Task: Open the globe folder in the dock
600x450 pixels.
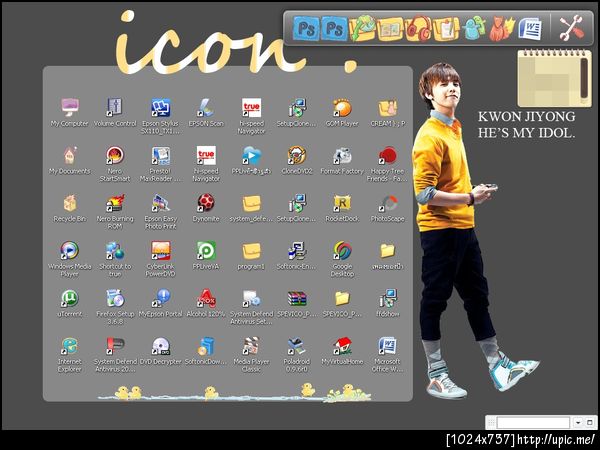Action: [362, 28]
